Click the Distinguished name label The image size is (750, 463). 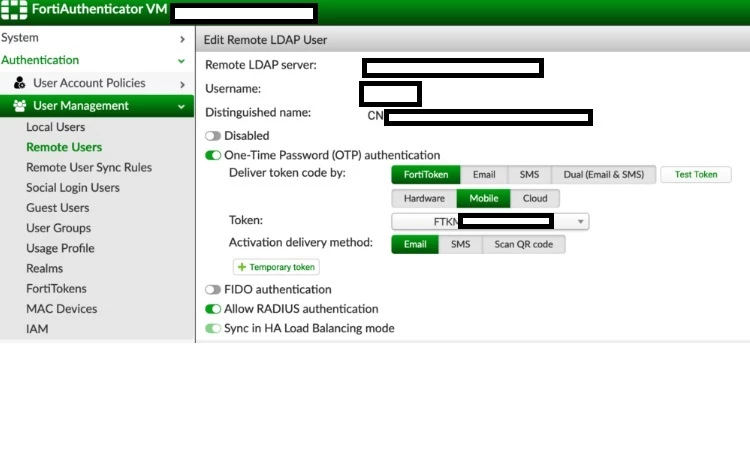pyautogui.click(x=258, y=112)
